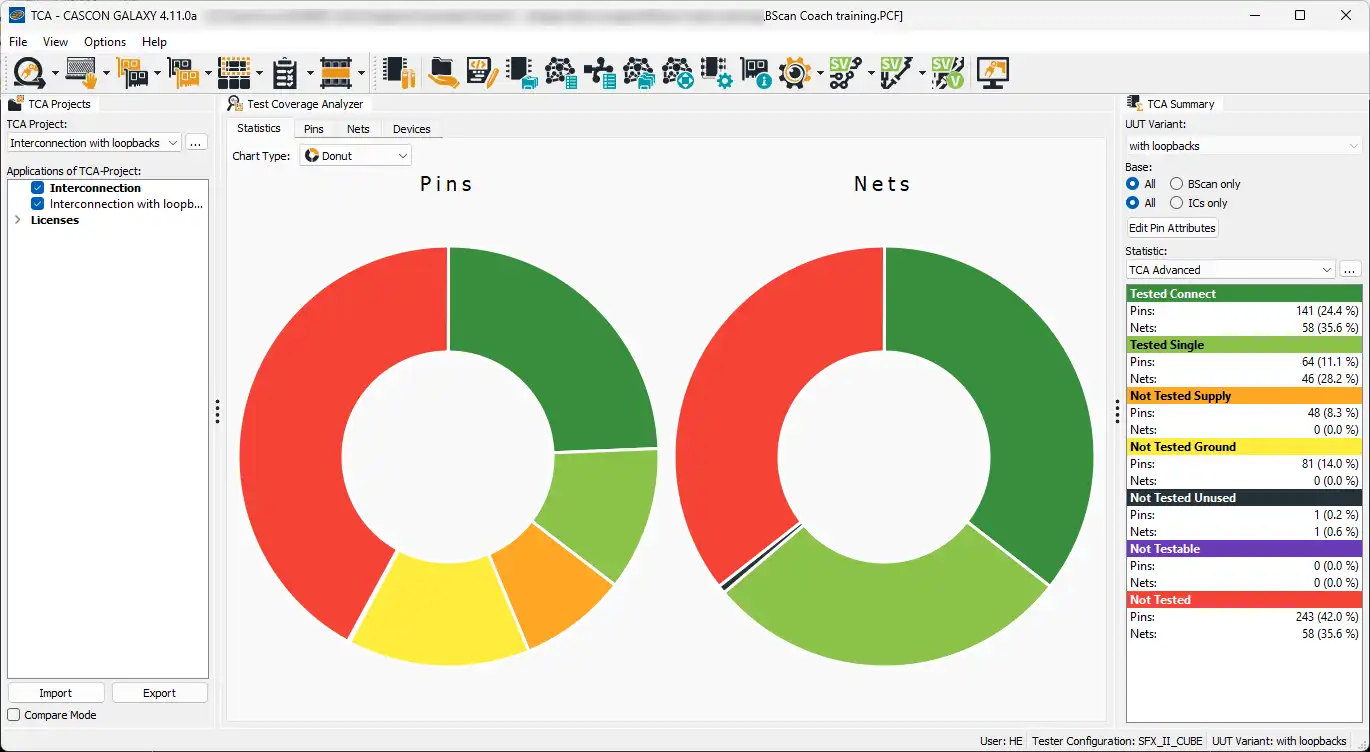
Task: Click the SV probe tool icon
Action: point(896,72)
